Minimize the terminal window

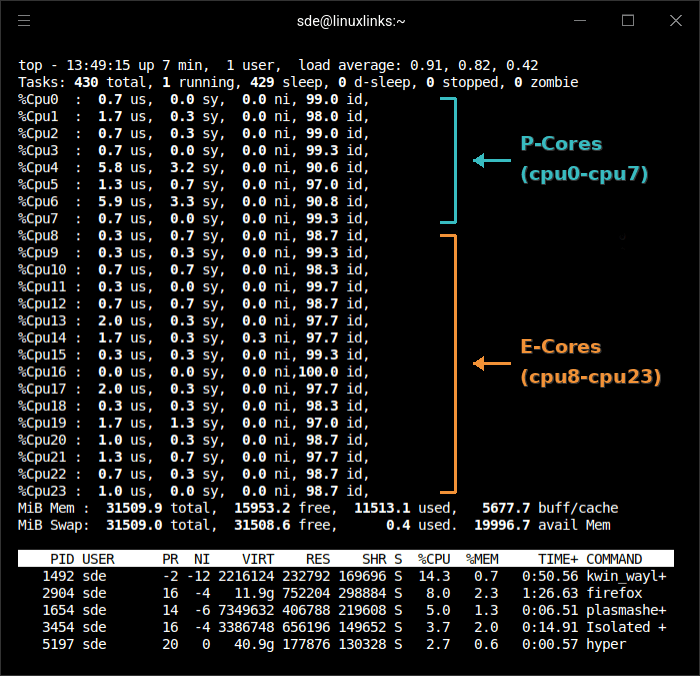click(x=579, y=21)
